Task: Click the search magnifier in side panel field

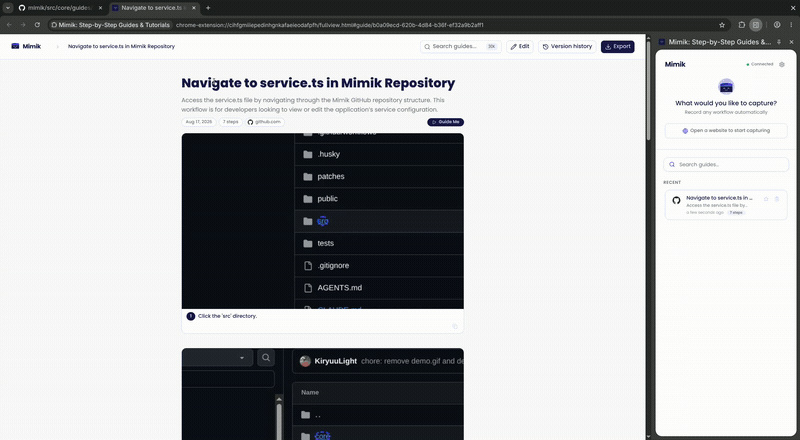Action: (x=672, y=164)
